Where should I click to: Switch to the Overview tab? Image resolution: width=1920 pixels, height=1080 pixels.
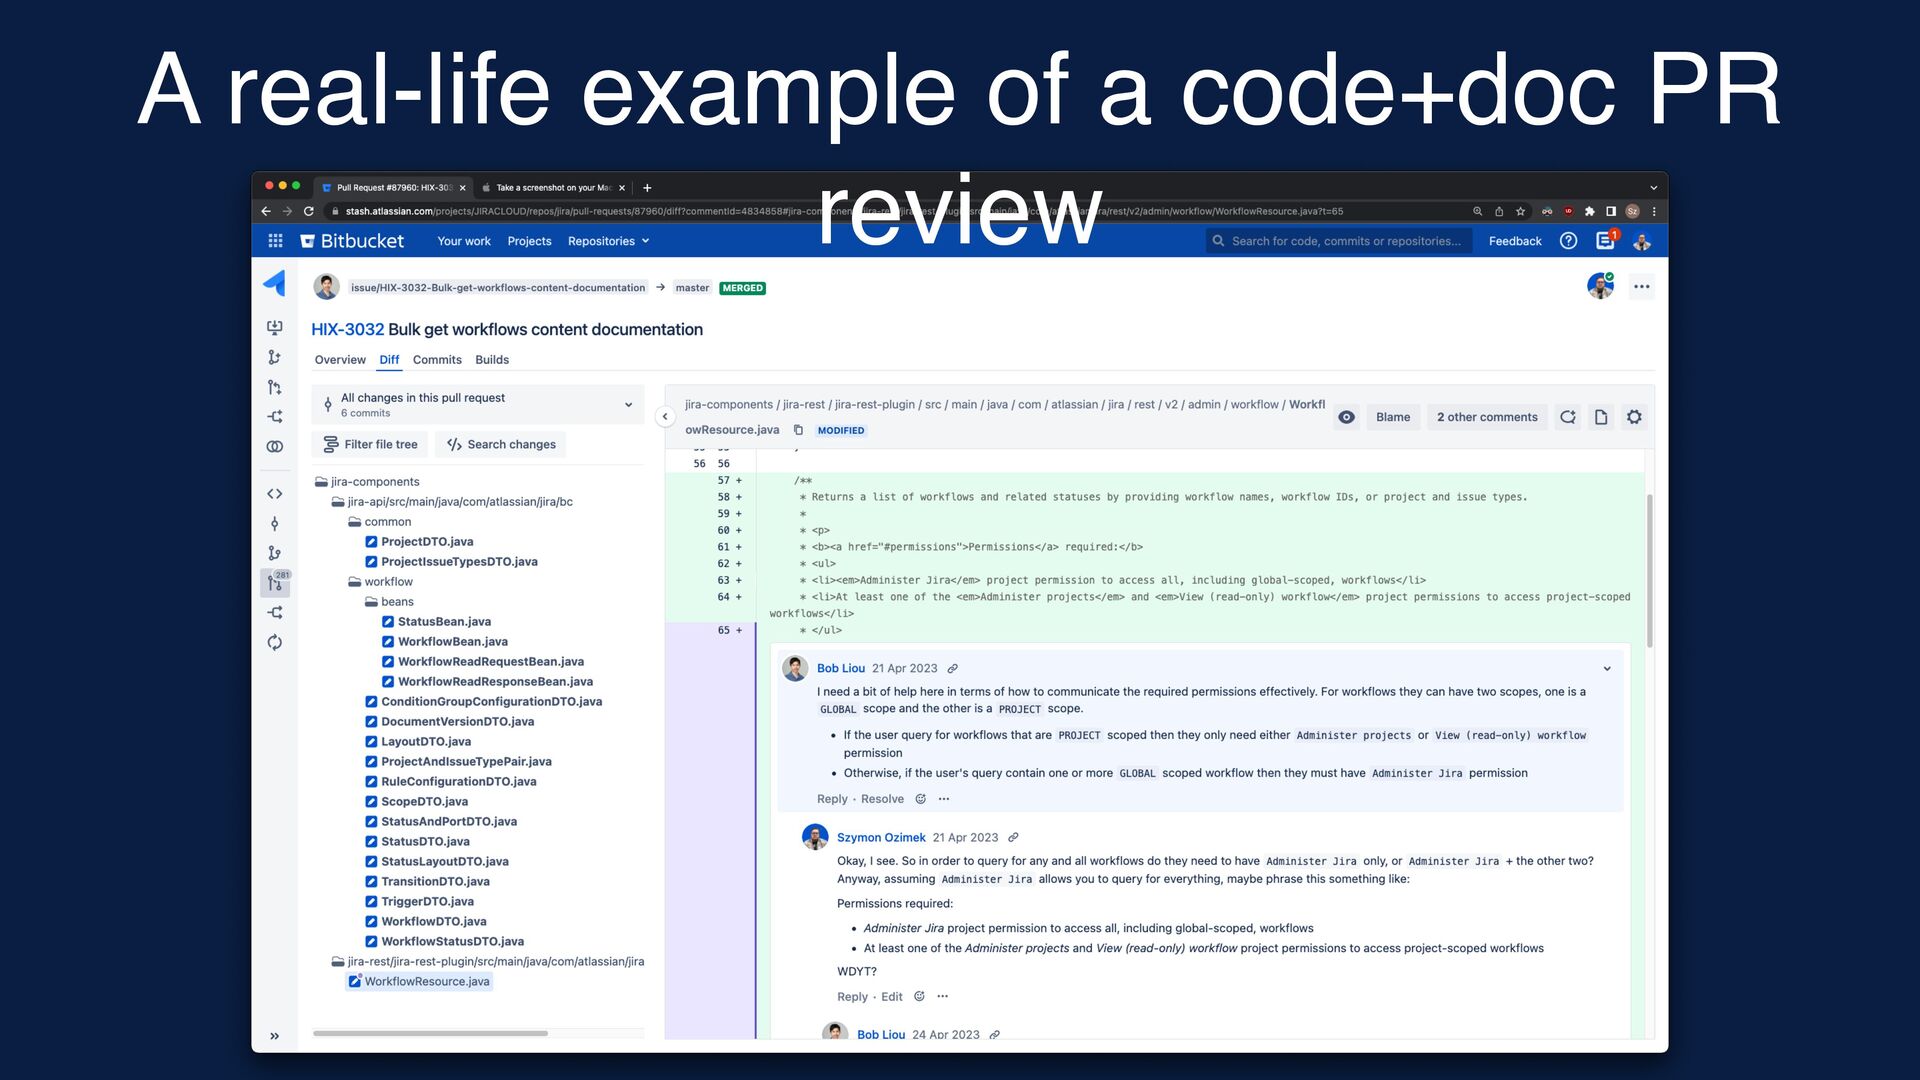pyautogui.click(x=340, y=360)
